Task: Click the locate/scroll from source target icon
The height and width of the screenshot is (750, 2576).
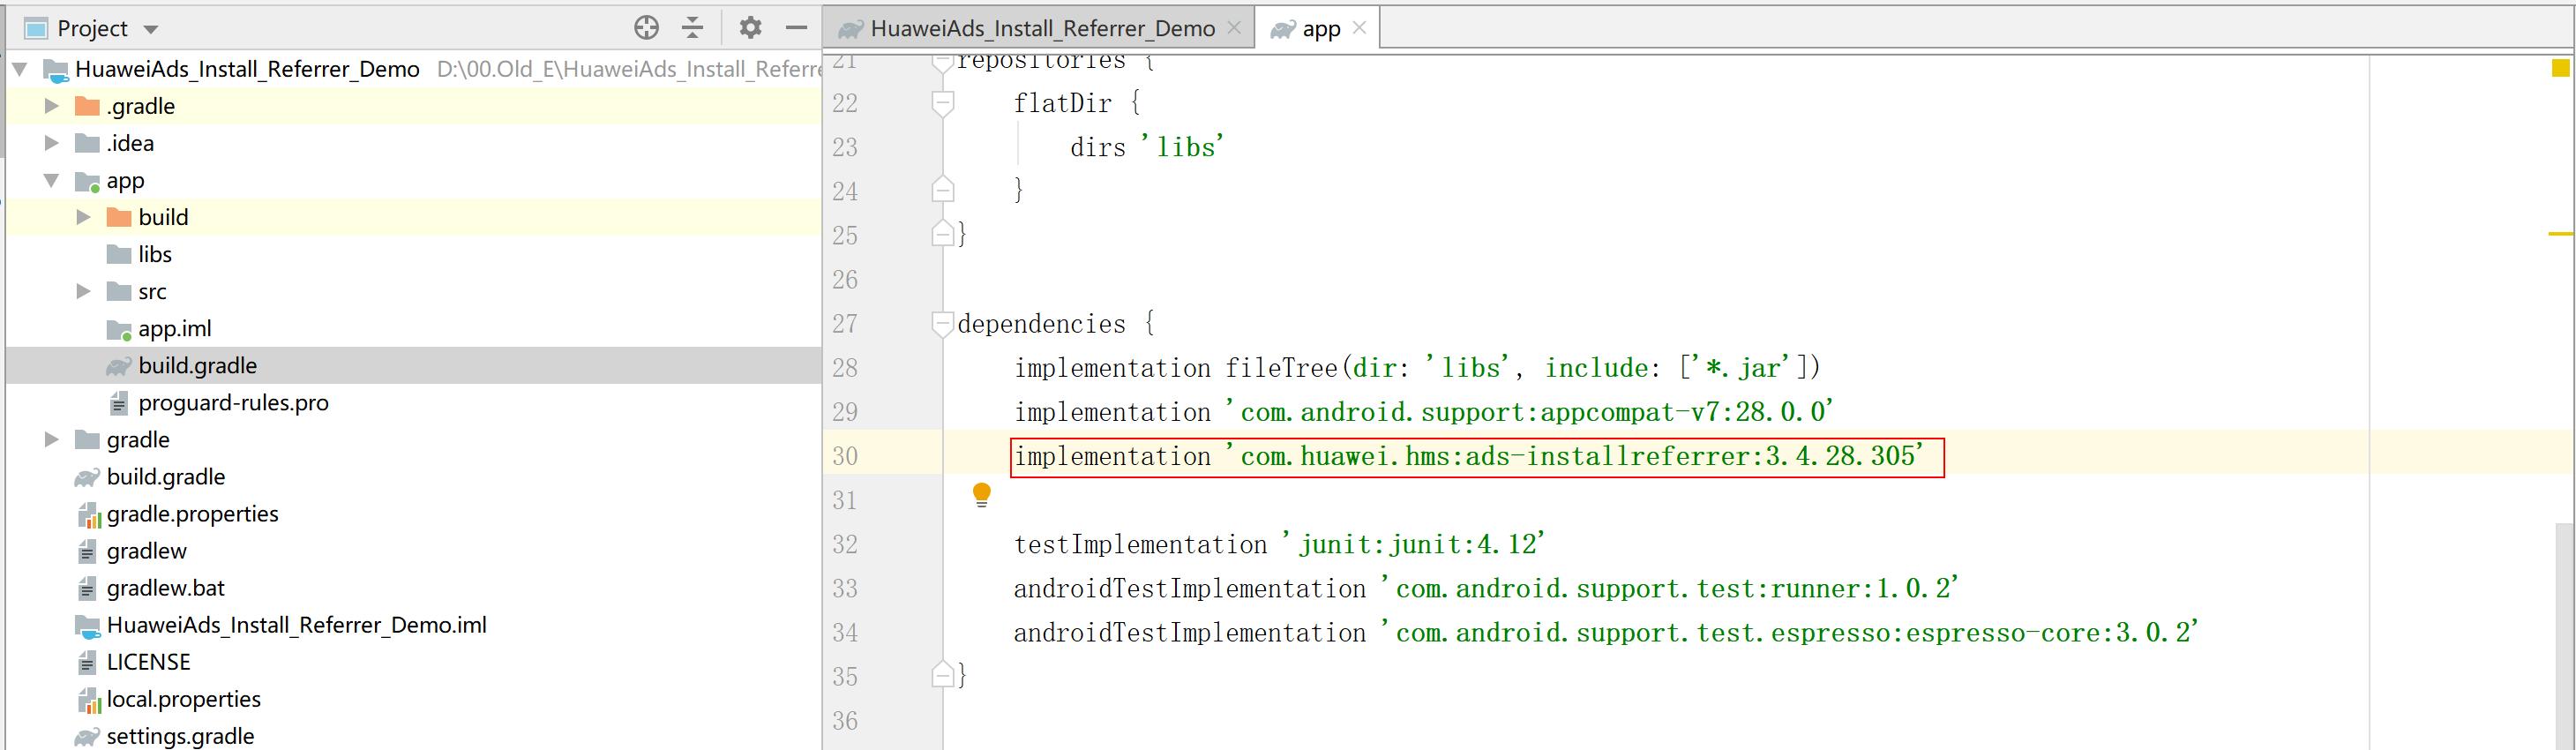Action: (646, 28)
